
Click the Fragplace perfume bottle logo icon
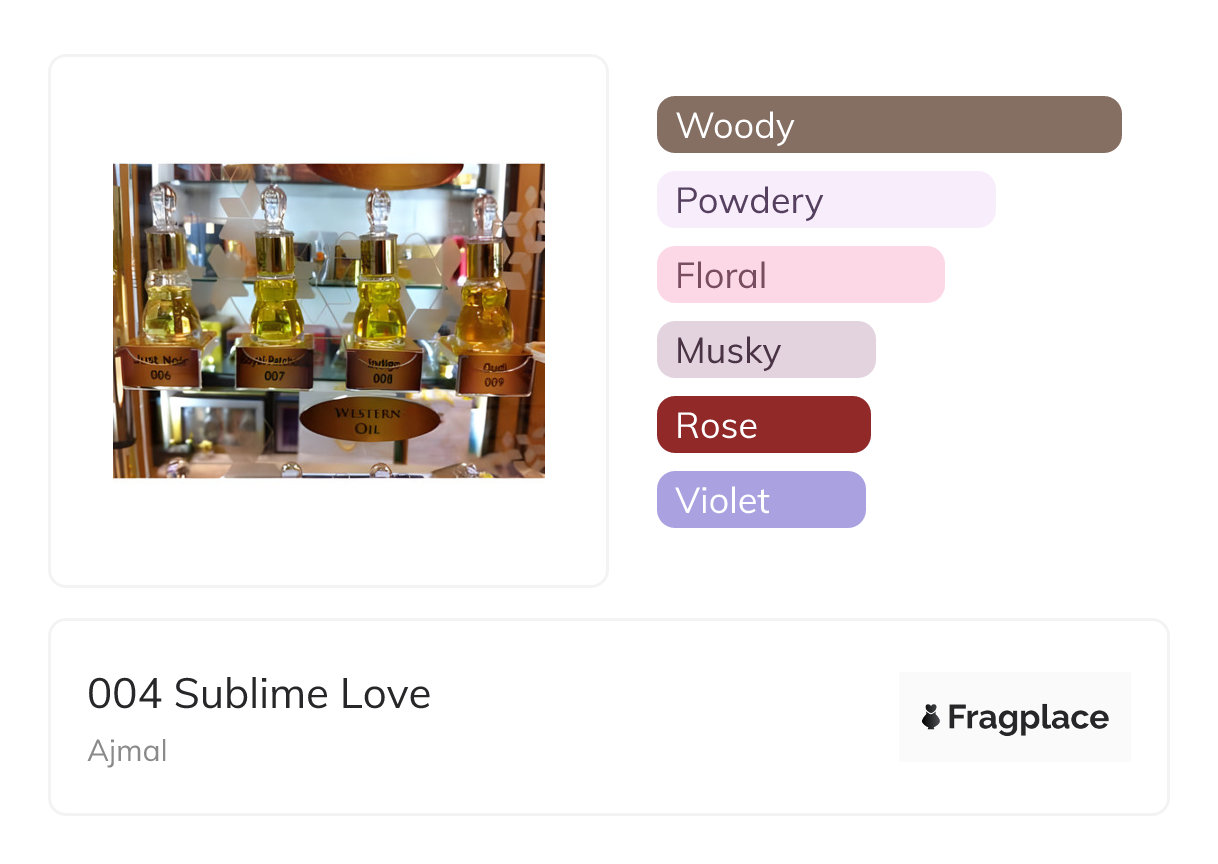point(931,717)
